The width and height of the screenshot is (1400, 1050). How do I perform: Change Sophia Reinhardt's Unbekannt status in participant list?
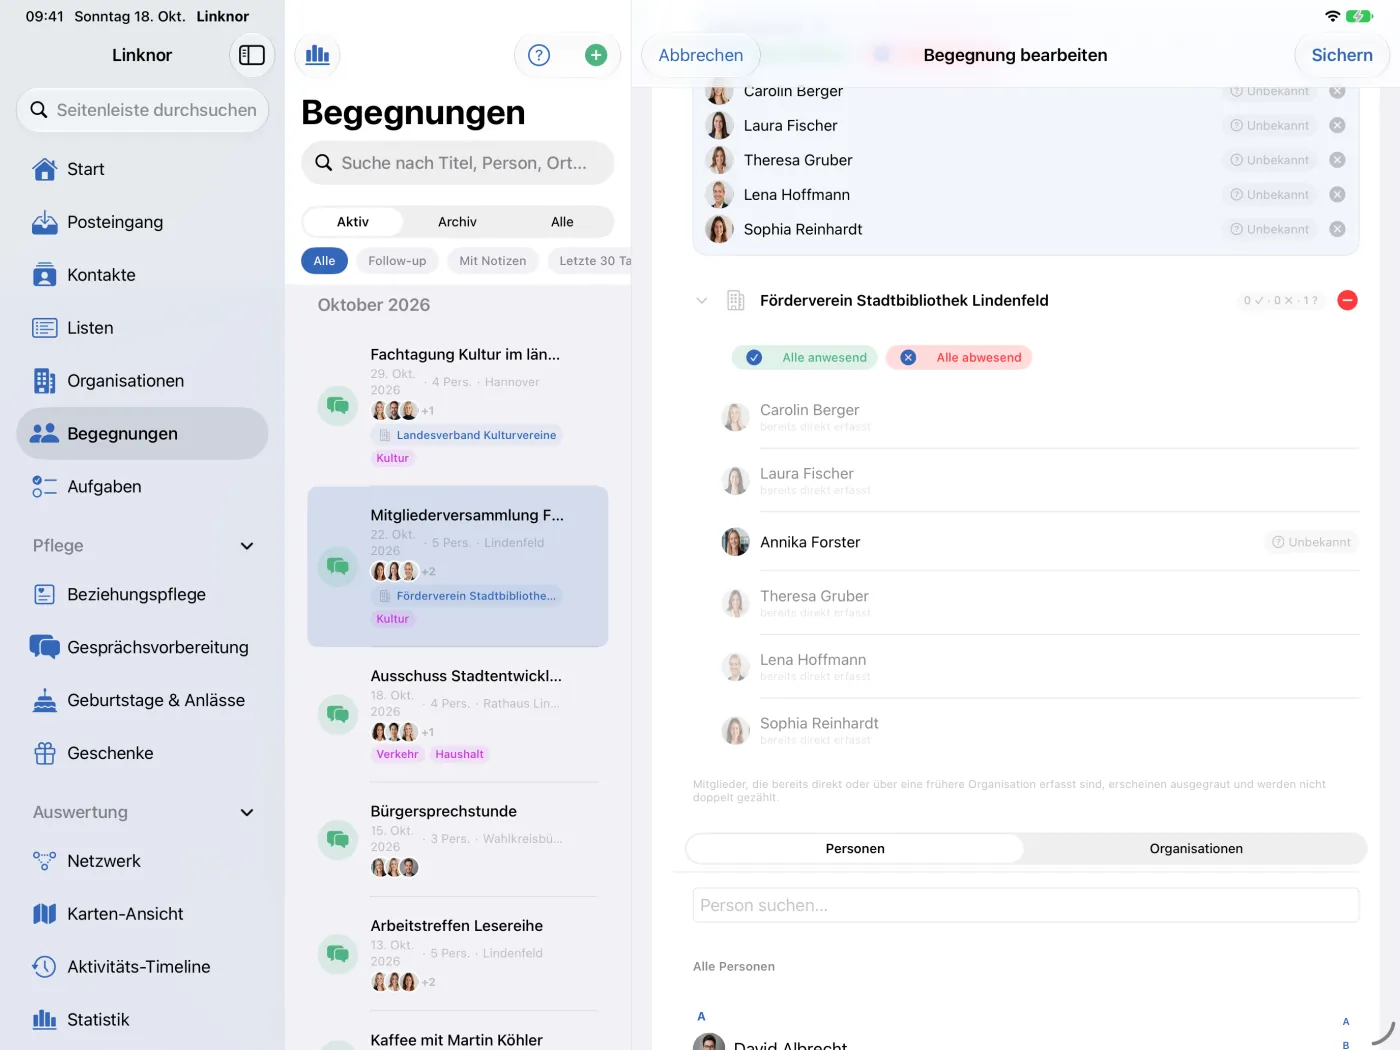click(1269, 229)
